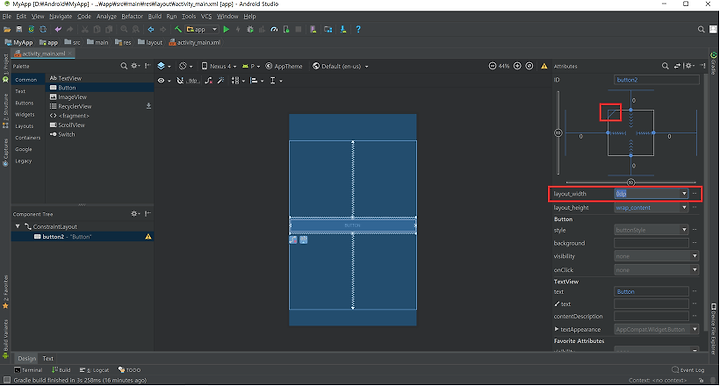Run the app with the green play button
720x386 pixels.
point(226,29)
